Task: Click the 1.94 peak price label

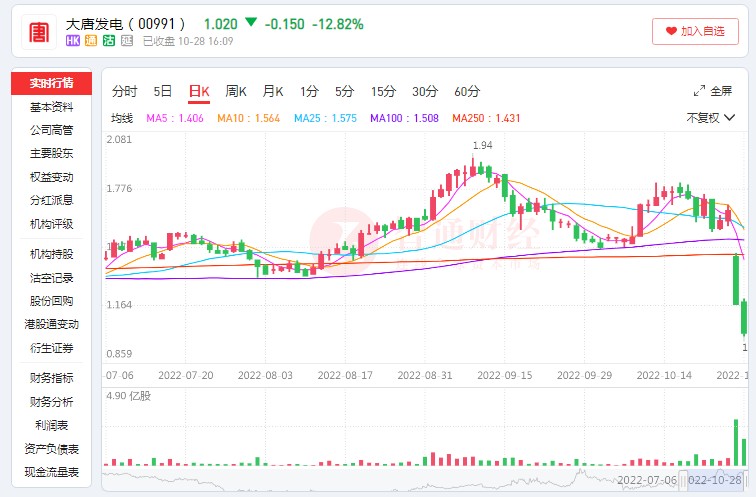Action: 483,145
